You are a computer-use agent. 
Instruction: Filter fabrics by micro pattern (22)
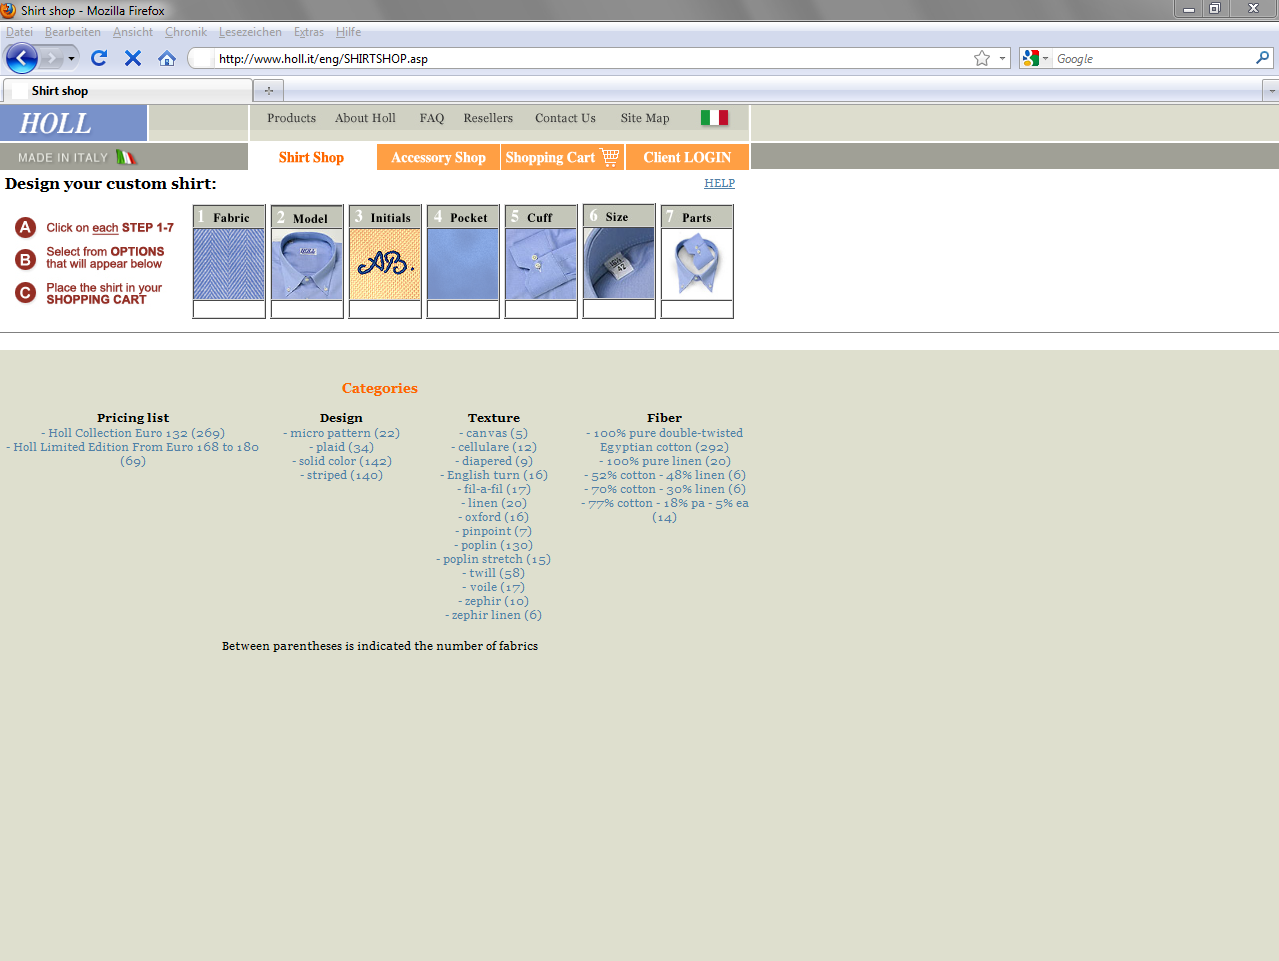[341, 433]
